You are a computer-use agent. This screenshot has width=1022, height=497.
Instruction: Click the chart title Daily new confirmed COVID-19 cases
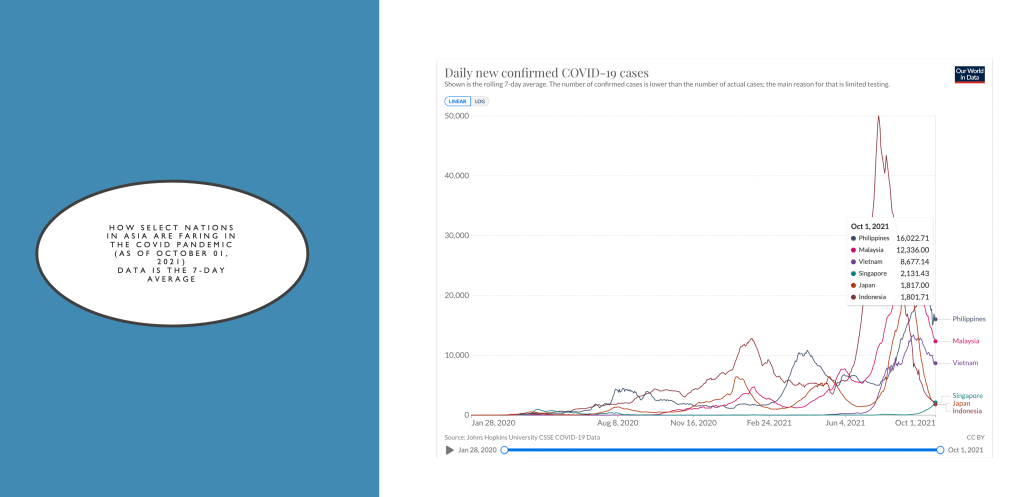(546, 72)
